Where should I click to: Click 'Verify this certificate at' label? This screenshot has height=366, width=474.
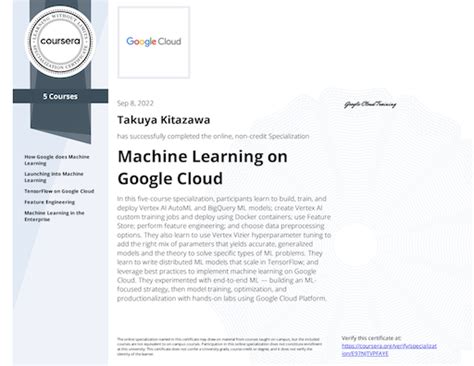(371, 338)
